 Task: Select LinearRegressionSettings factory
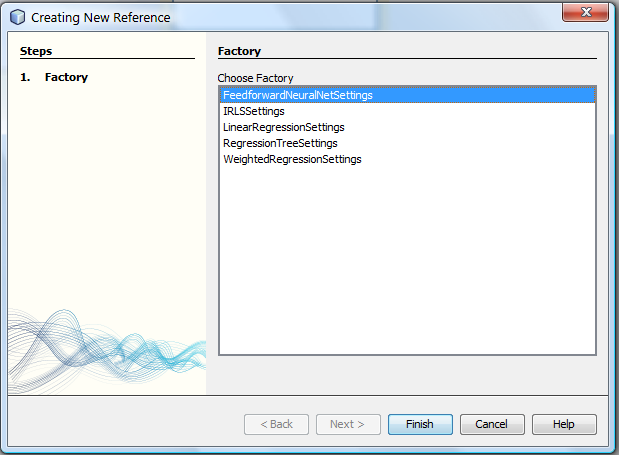[x=407, y=127]
